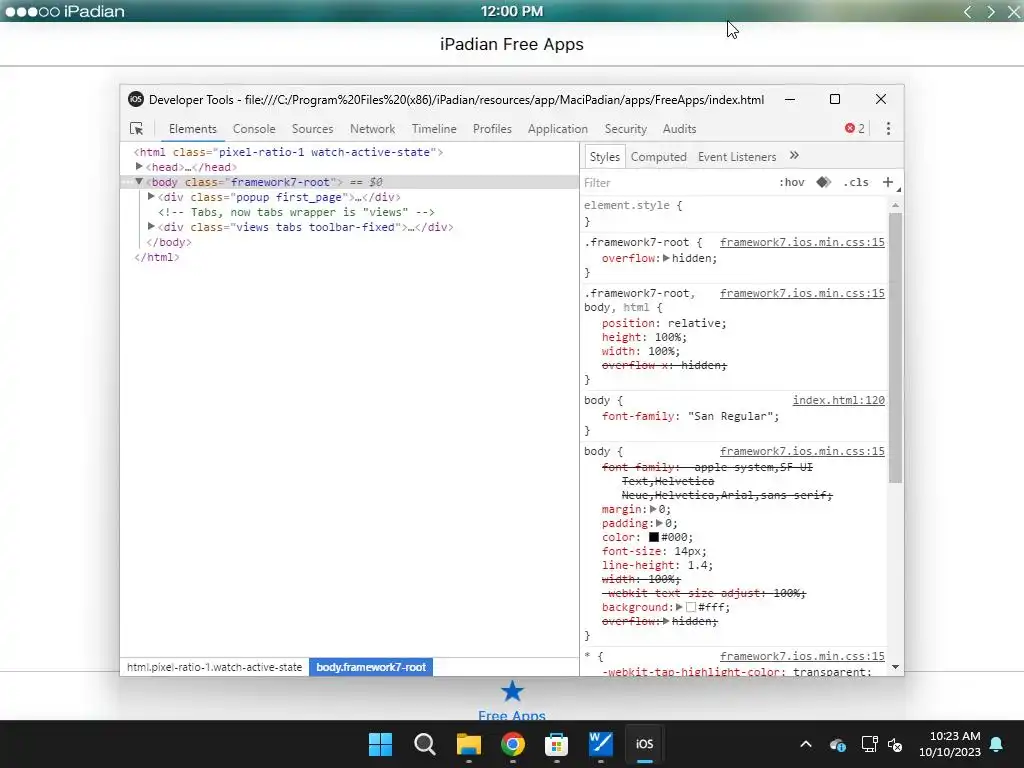
Task: Open the iOS logo icon in DevTools title bar
Action: click(x=136, y=99)
